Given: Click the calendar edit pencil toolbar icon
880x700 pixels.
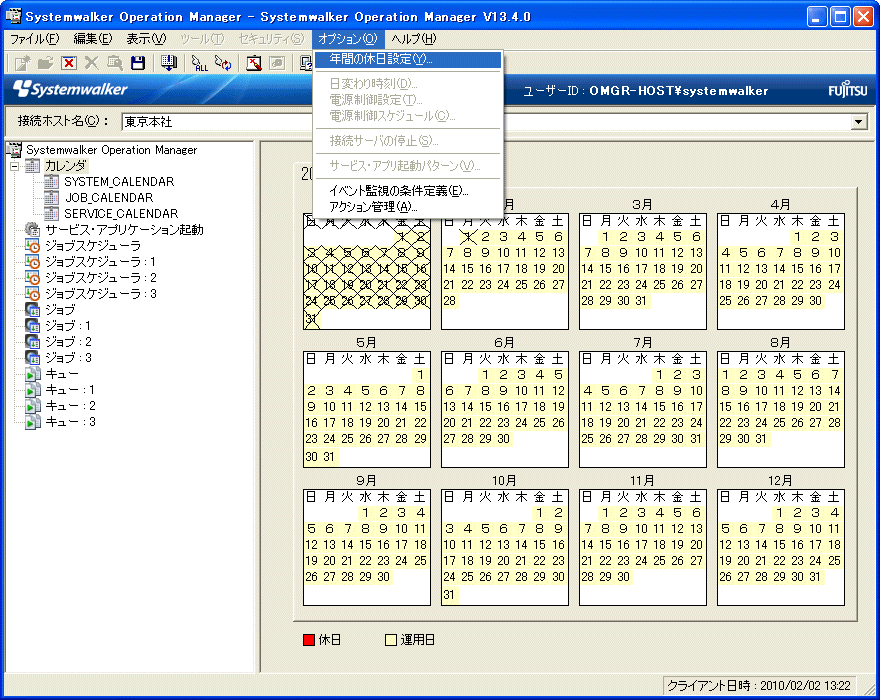Looking at the screenshot, I should (x=254, y=63).
